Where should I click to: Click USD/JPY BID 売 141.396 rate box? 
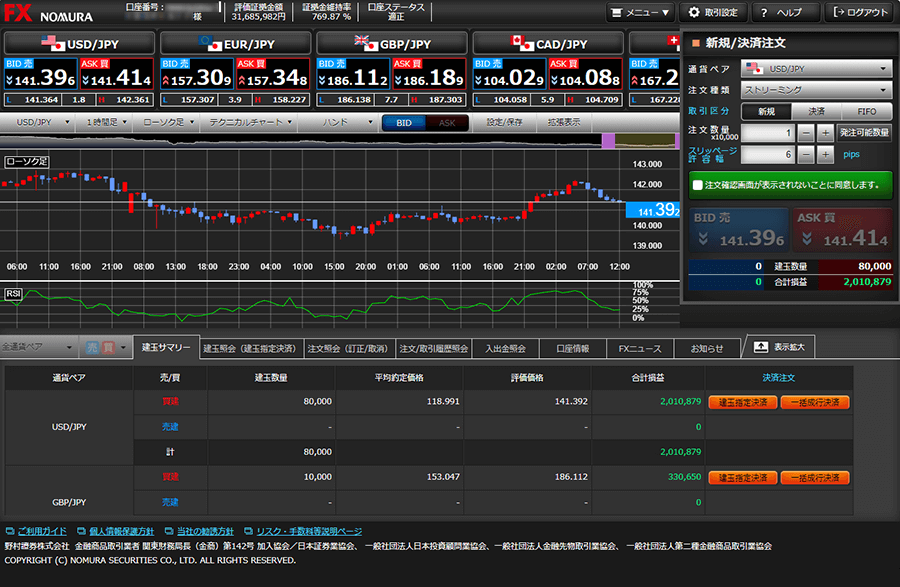(x=41, y=74)
